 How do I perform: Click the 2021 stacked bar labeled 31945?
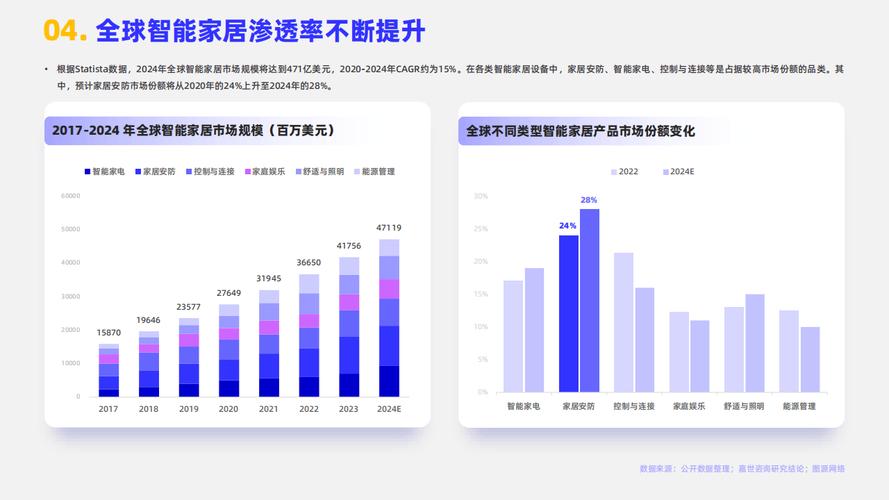[x=269, y=343]
